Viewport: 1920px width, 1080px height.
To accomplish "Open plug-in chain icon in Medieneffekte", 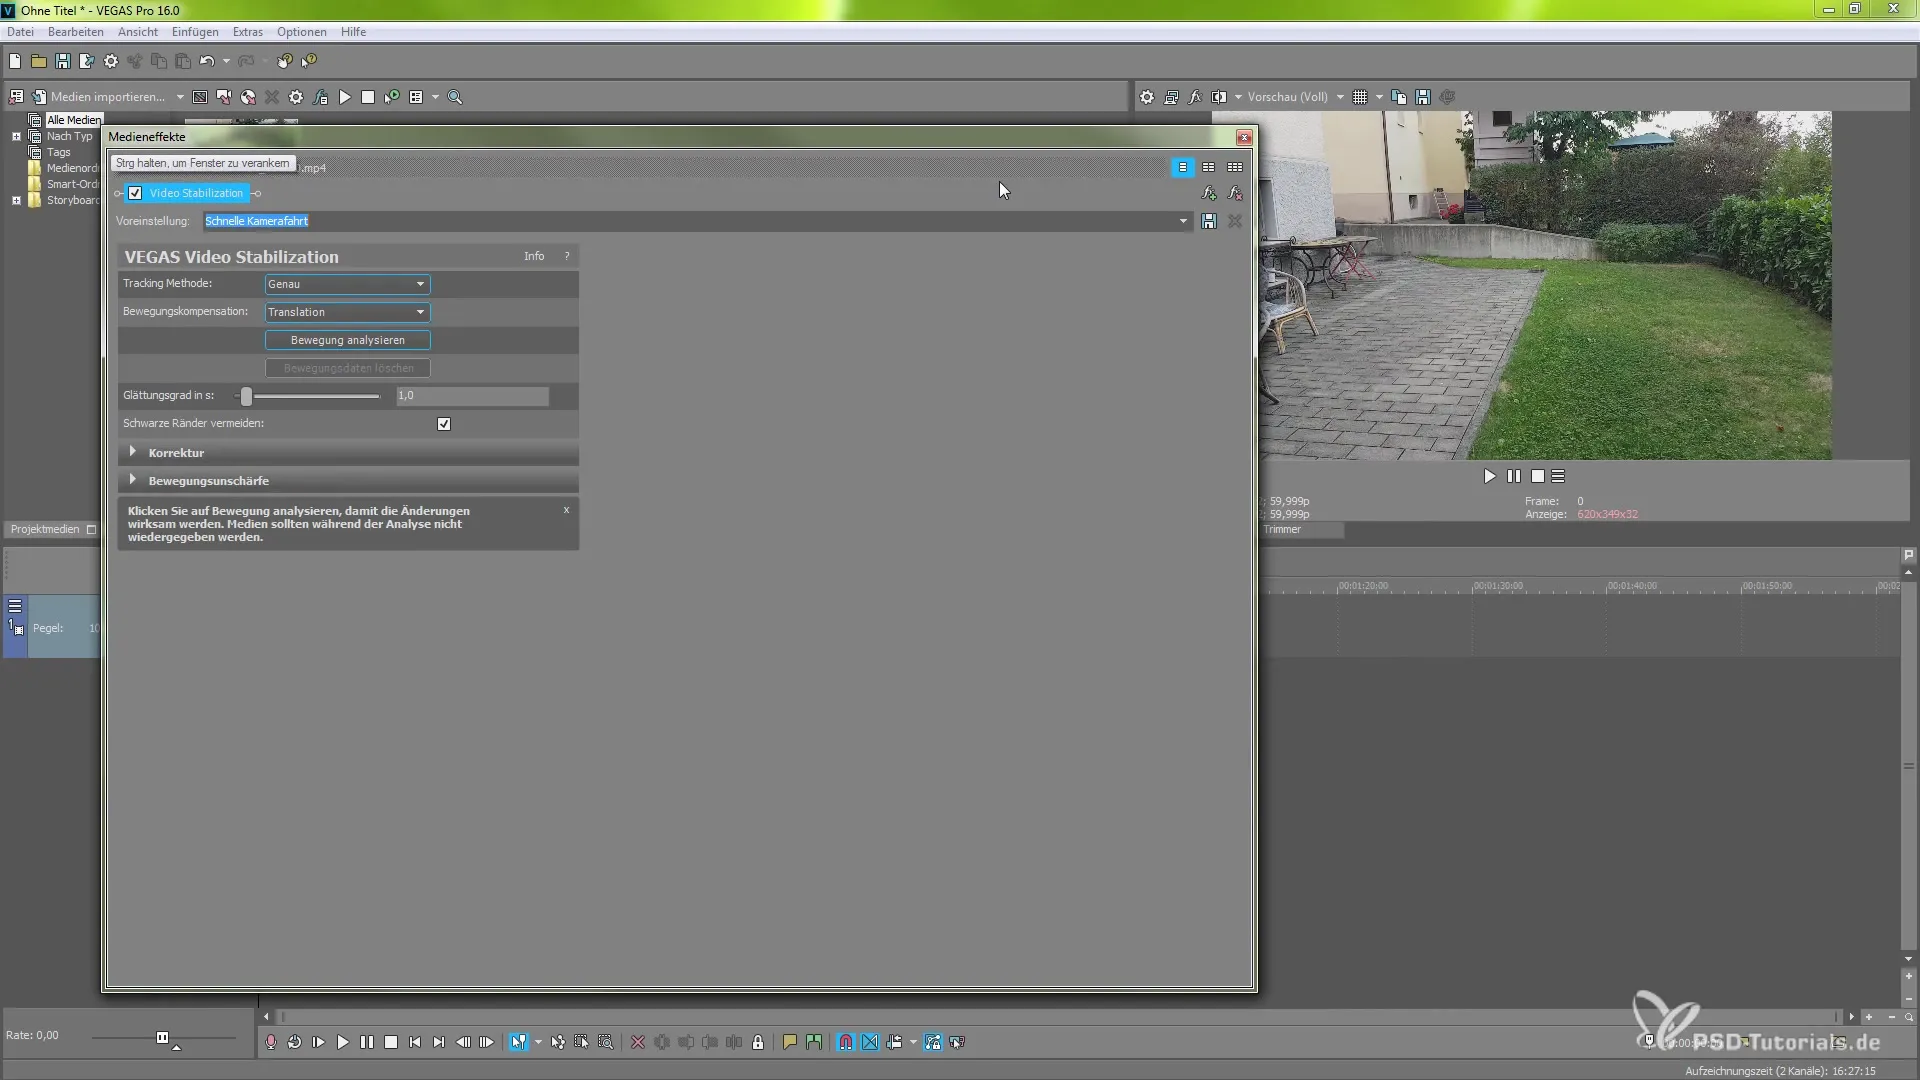I will click(1209, 193).
